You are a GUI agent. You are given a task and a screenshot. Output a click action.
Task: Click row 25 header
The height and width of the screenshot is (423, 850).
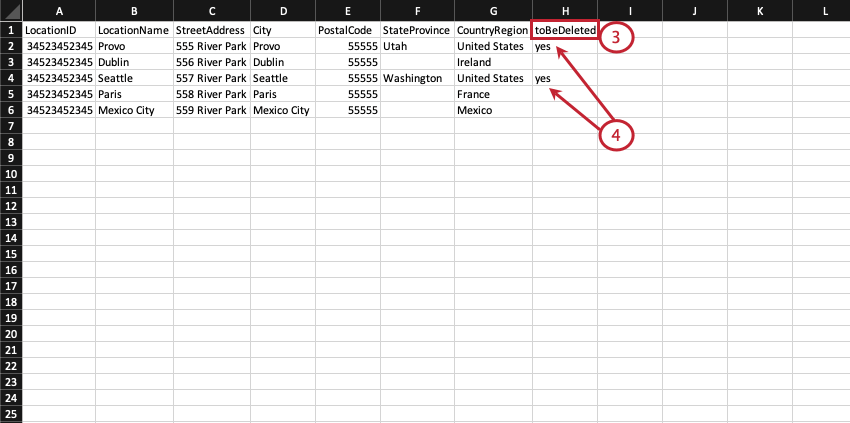pos(11,414)
